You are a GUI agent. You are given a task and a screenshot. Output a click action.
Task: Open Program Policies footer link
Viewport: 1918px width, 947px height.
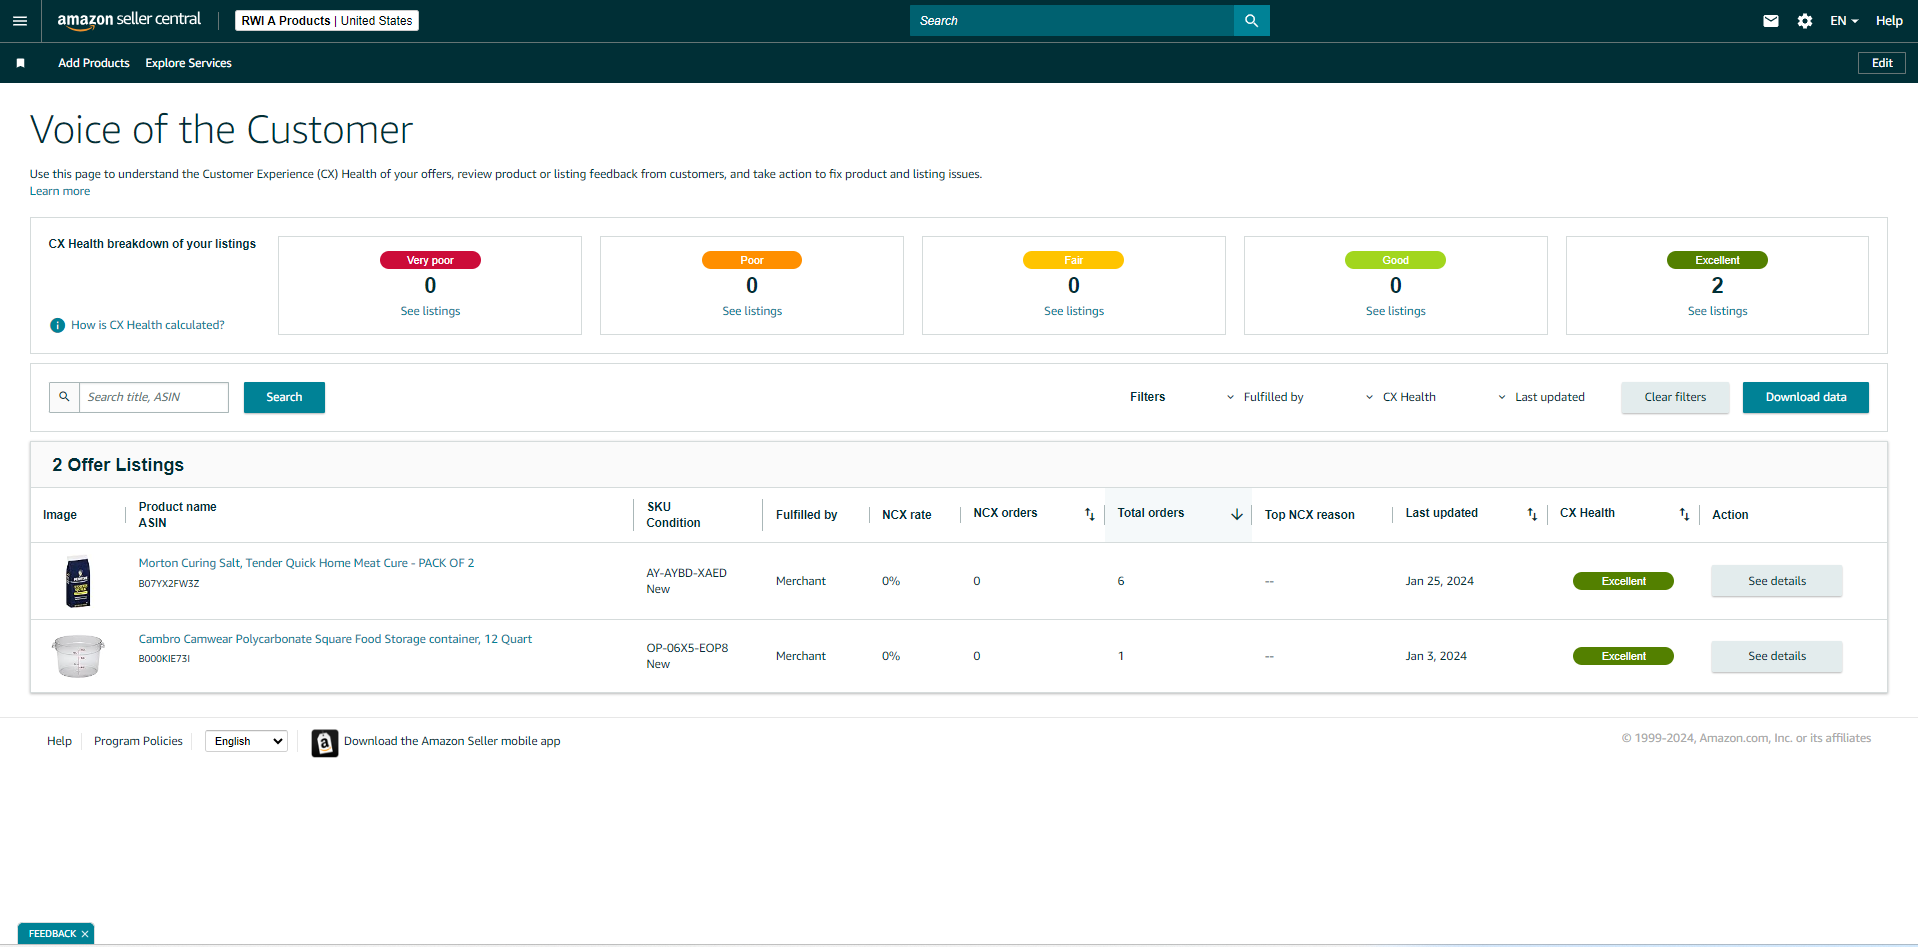pos(138,741)
